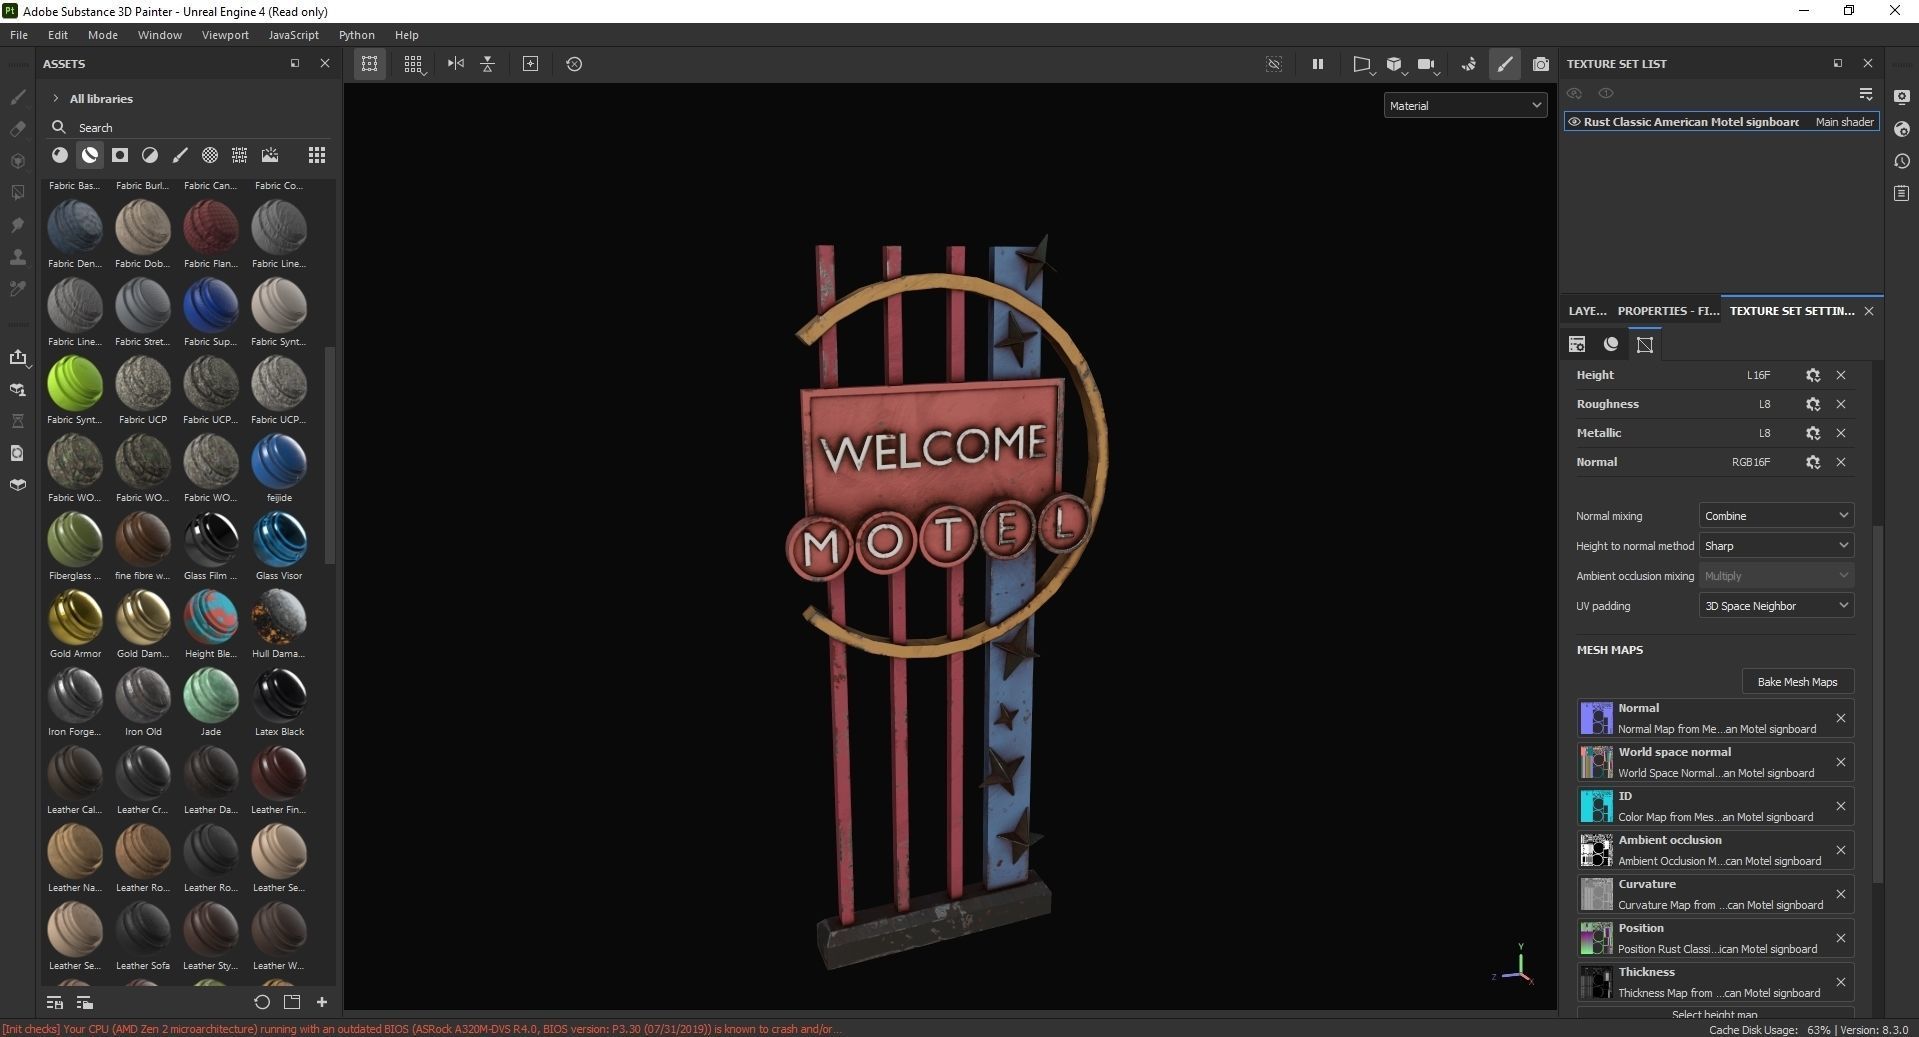Image resolution: width=1919 pixels, height=1037 pixels.
Task: Open Height channel settings gear
Action: point(1813,375)
